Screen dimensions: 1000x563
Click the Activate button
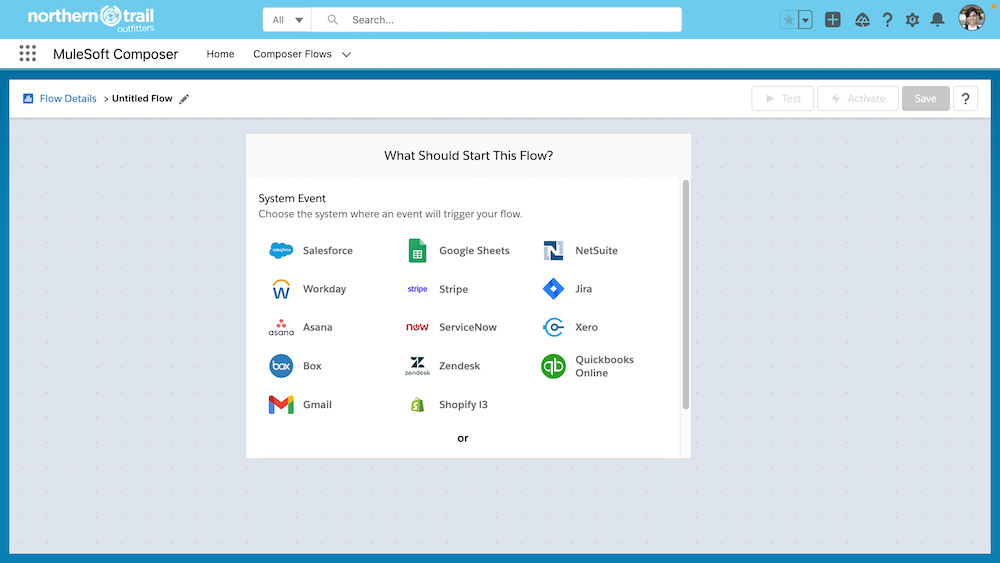[x=858, y=98]
